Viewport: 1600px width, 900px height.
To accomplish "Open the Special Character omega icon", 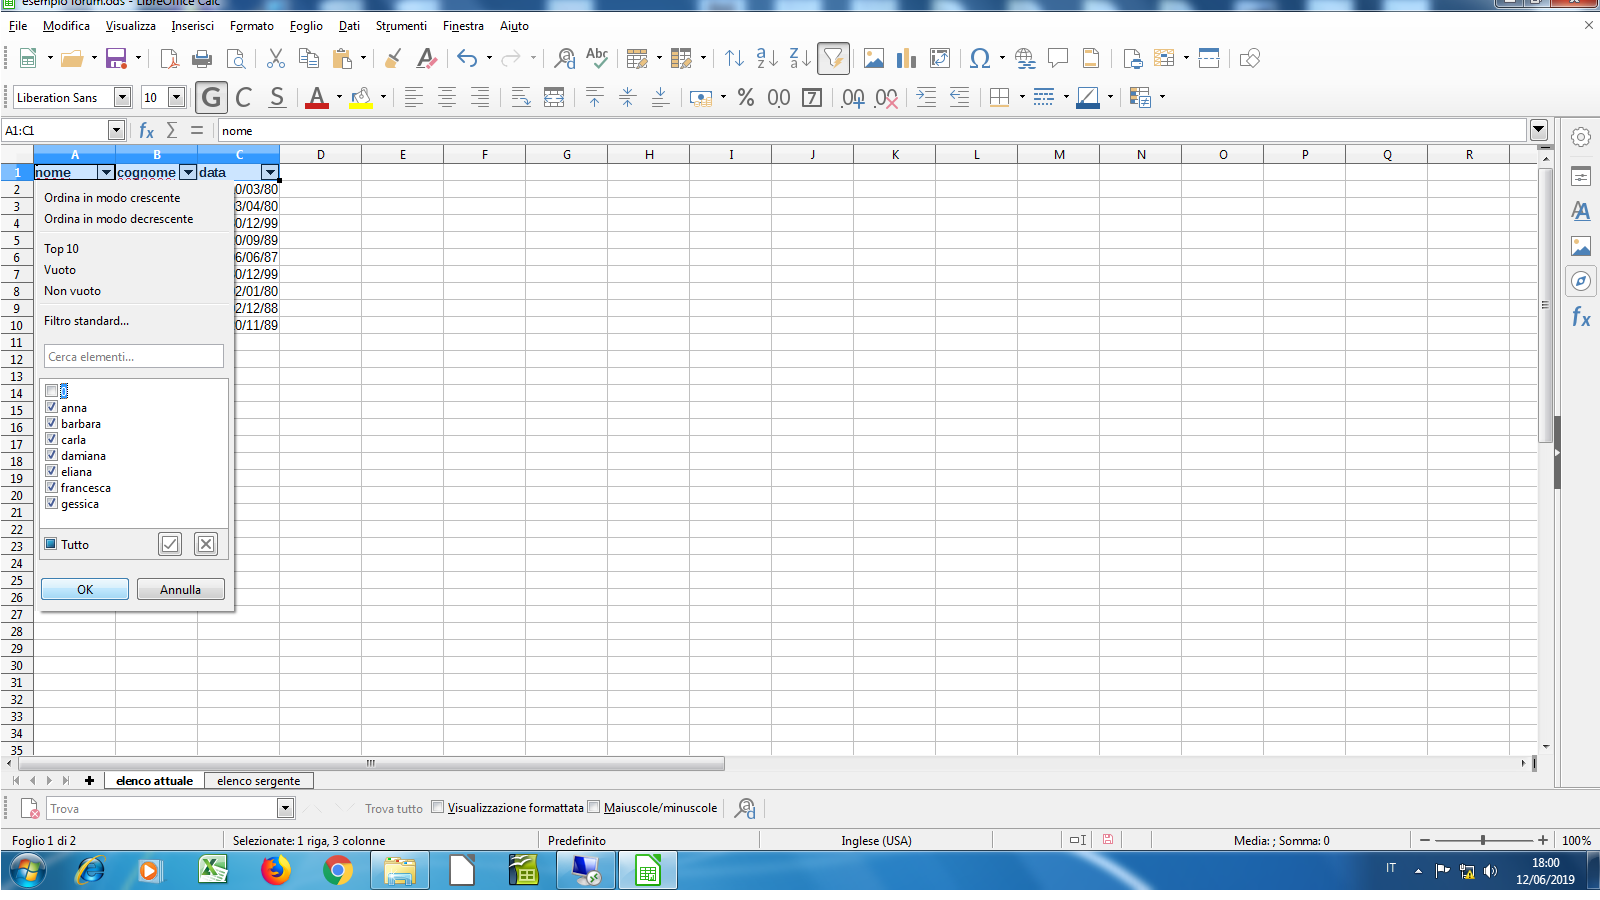I will [980, 59].
